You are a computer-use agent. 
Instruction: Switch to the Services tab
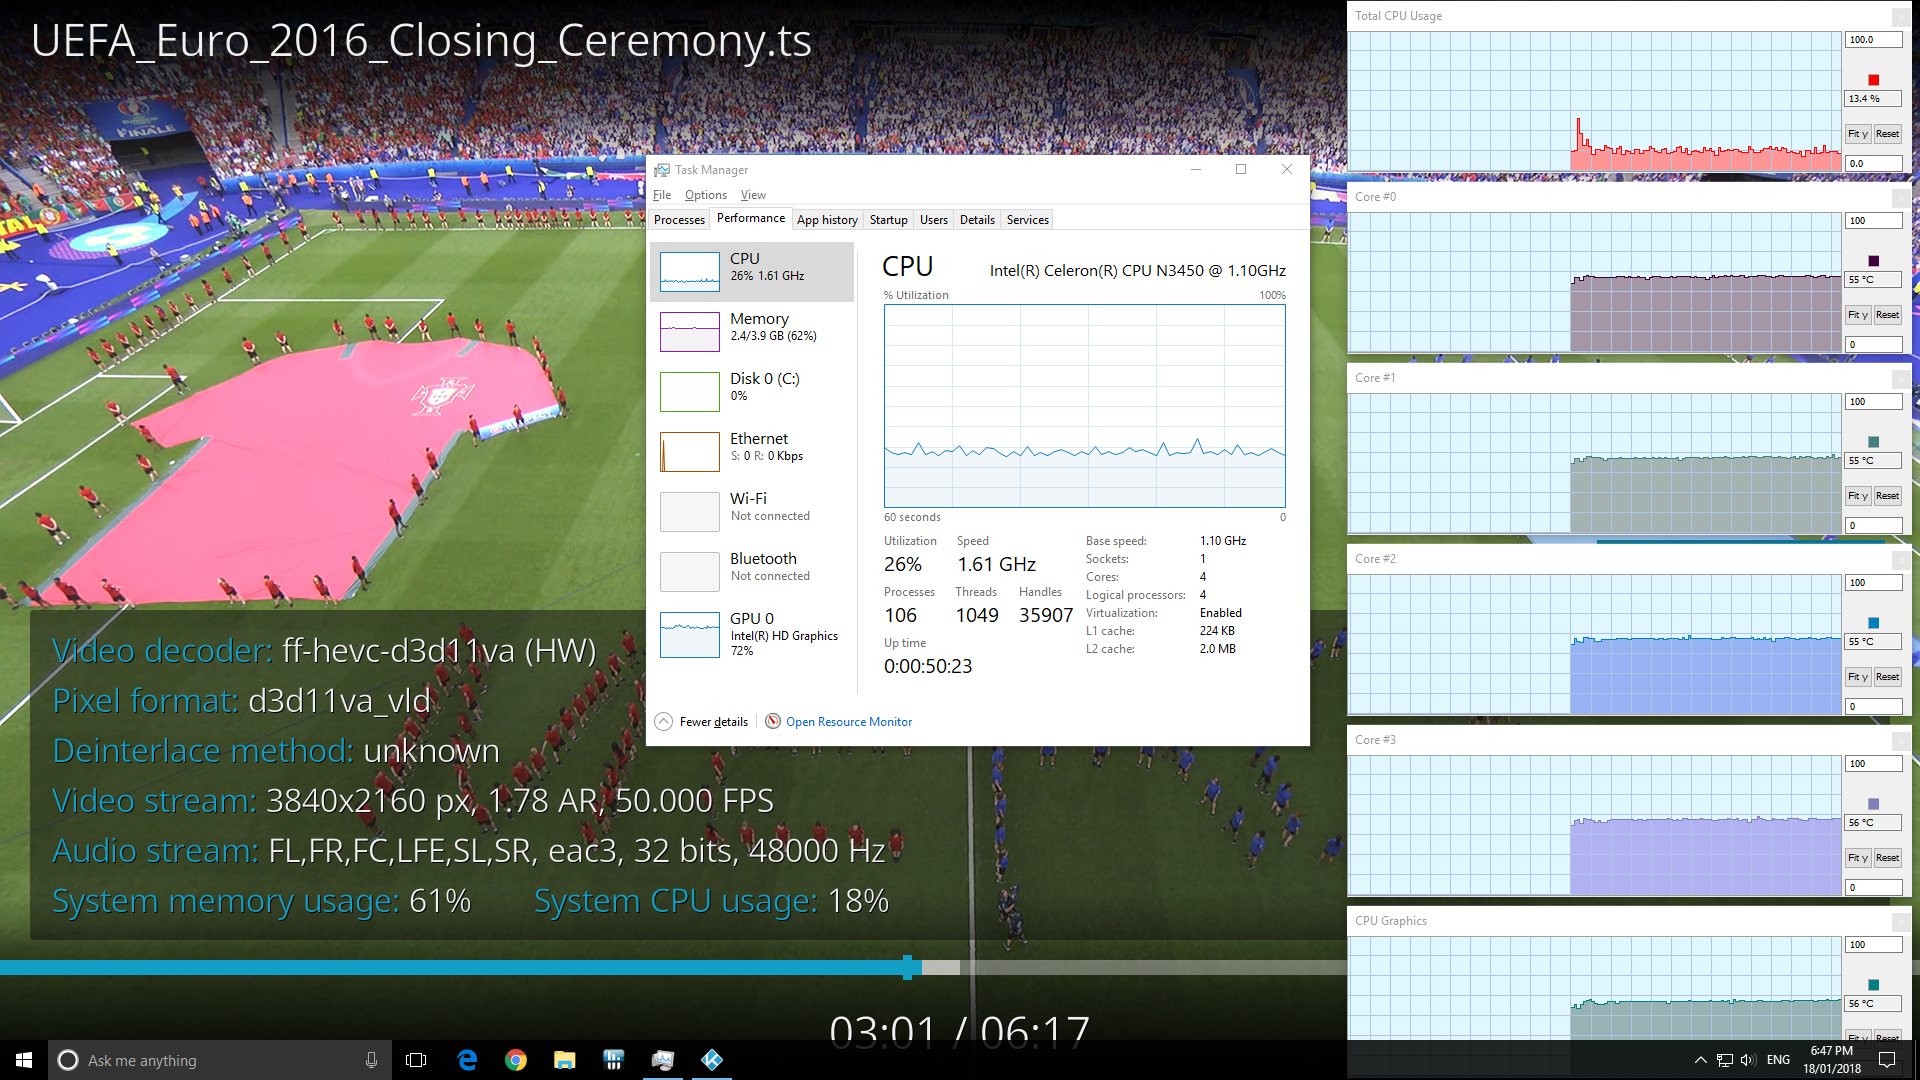click(x=1028, y=220)
